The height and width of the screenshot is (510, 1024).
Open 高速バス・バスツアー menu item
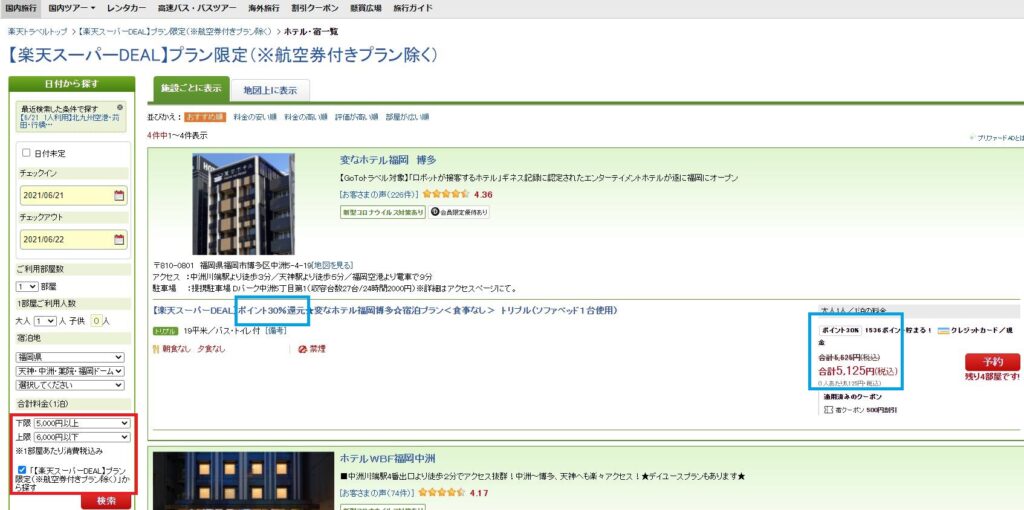pos(198,8)
